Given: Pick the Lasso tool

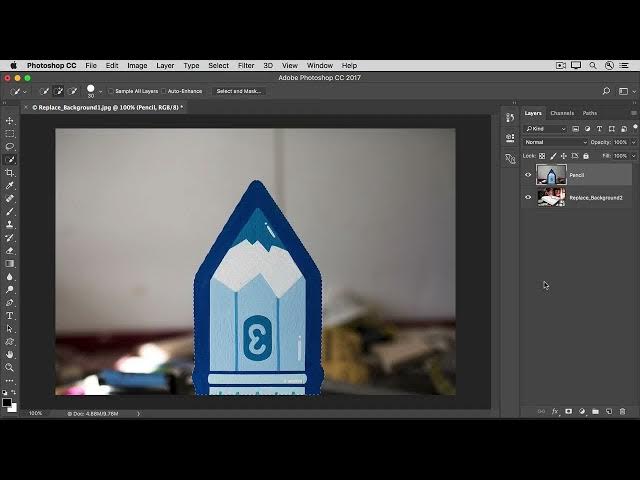Looking at the screenshot, I should pyautogui.click(x=10, y=147).
